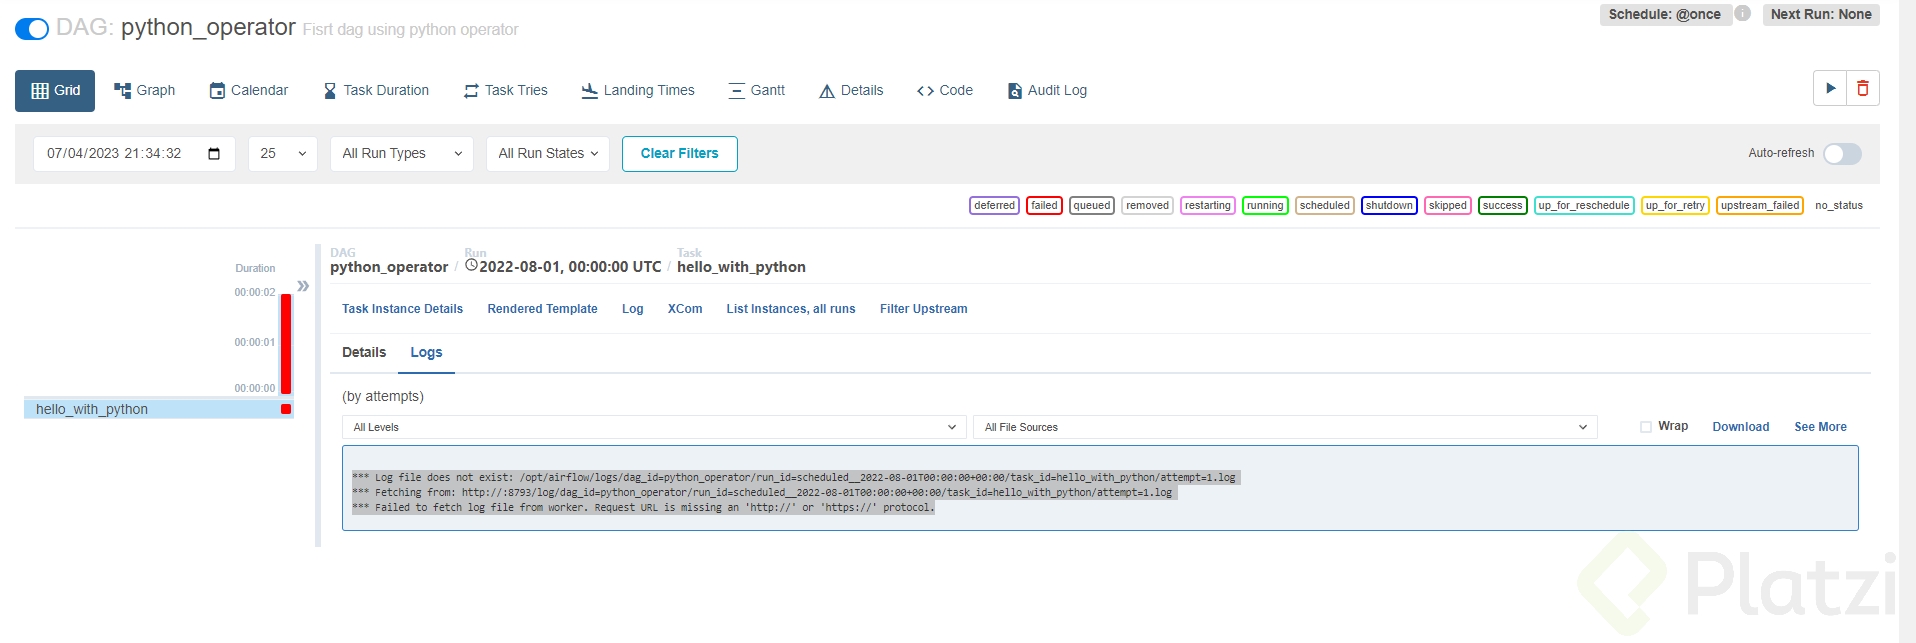Open the number of runs dropdown 25
This screenshot has width=1916, height=643.
283,154
